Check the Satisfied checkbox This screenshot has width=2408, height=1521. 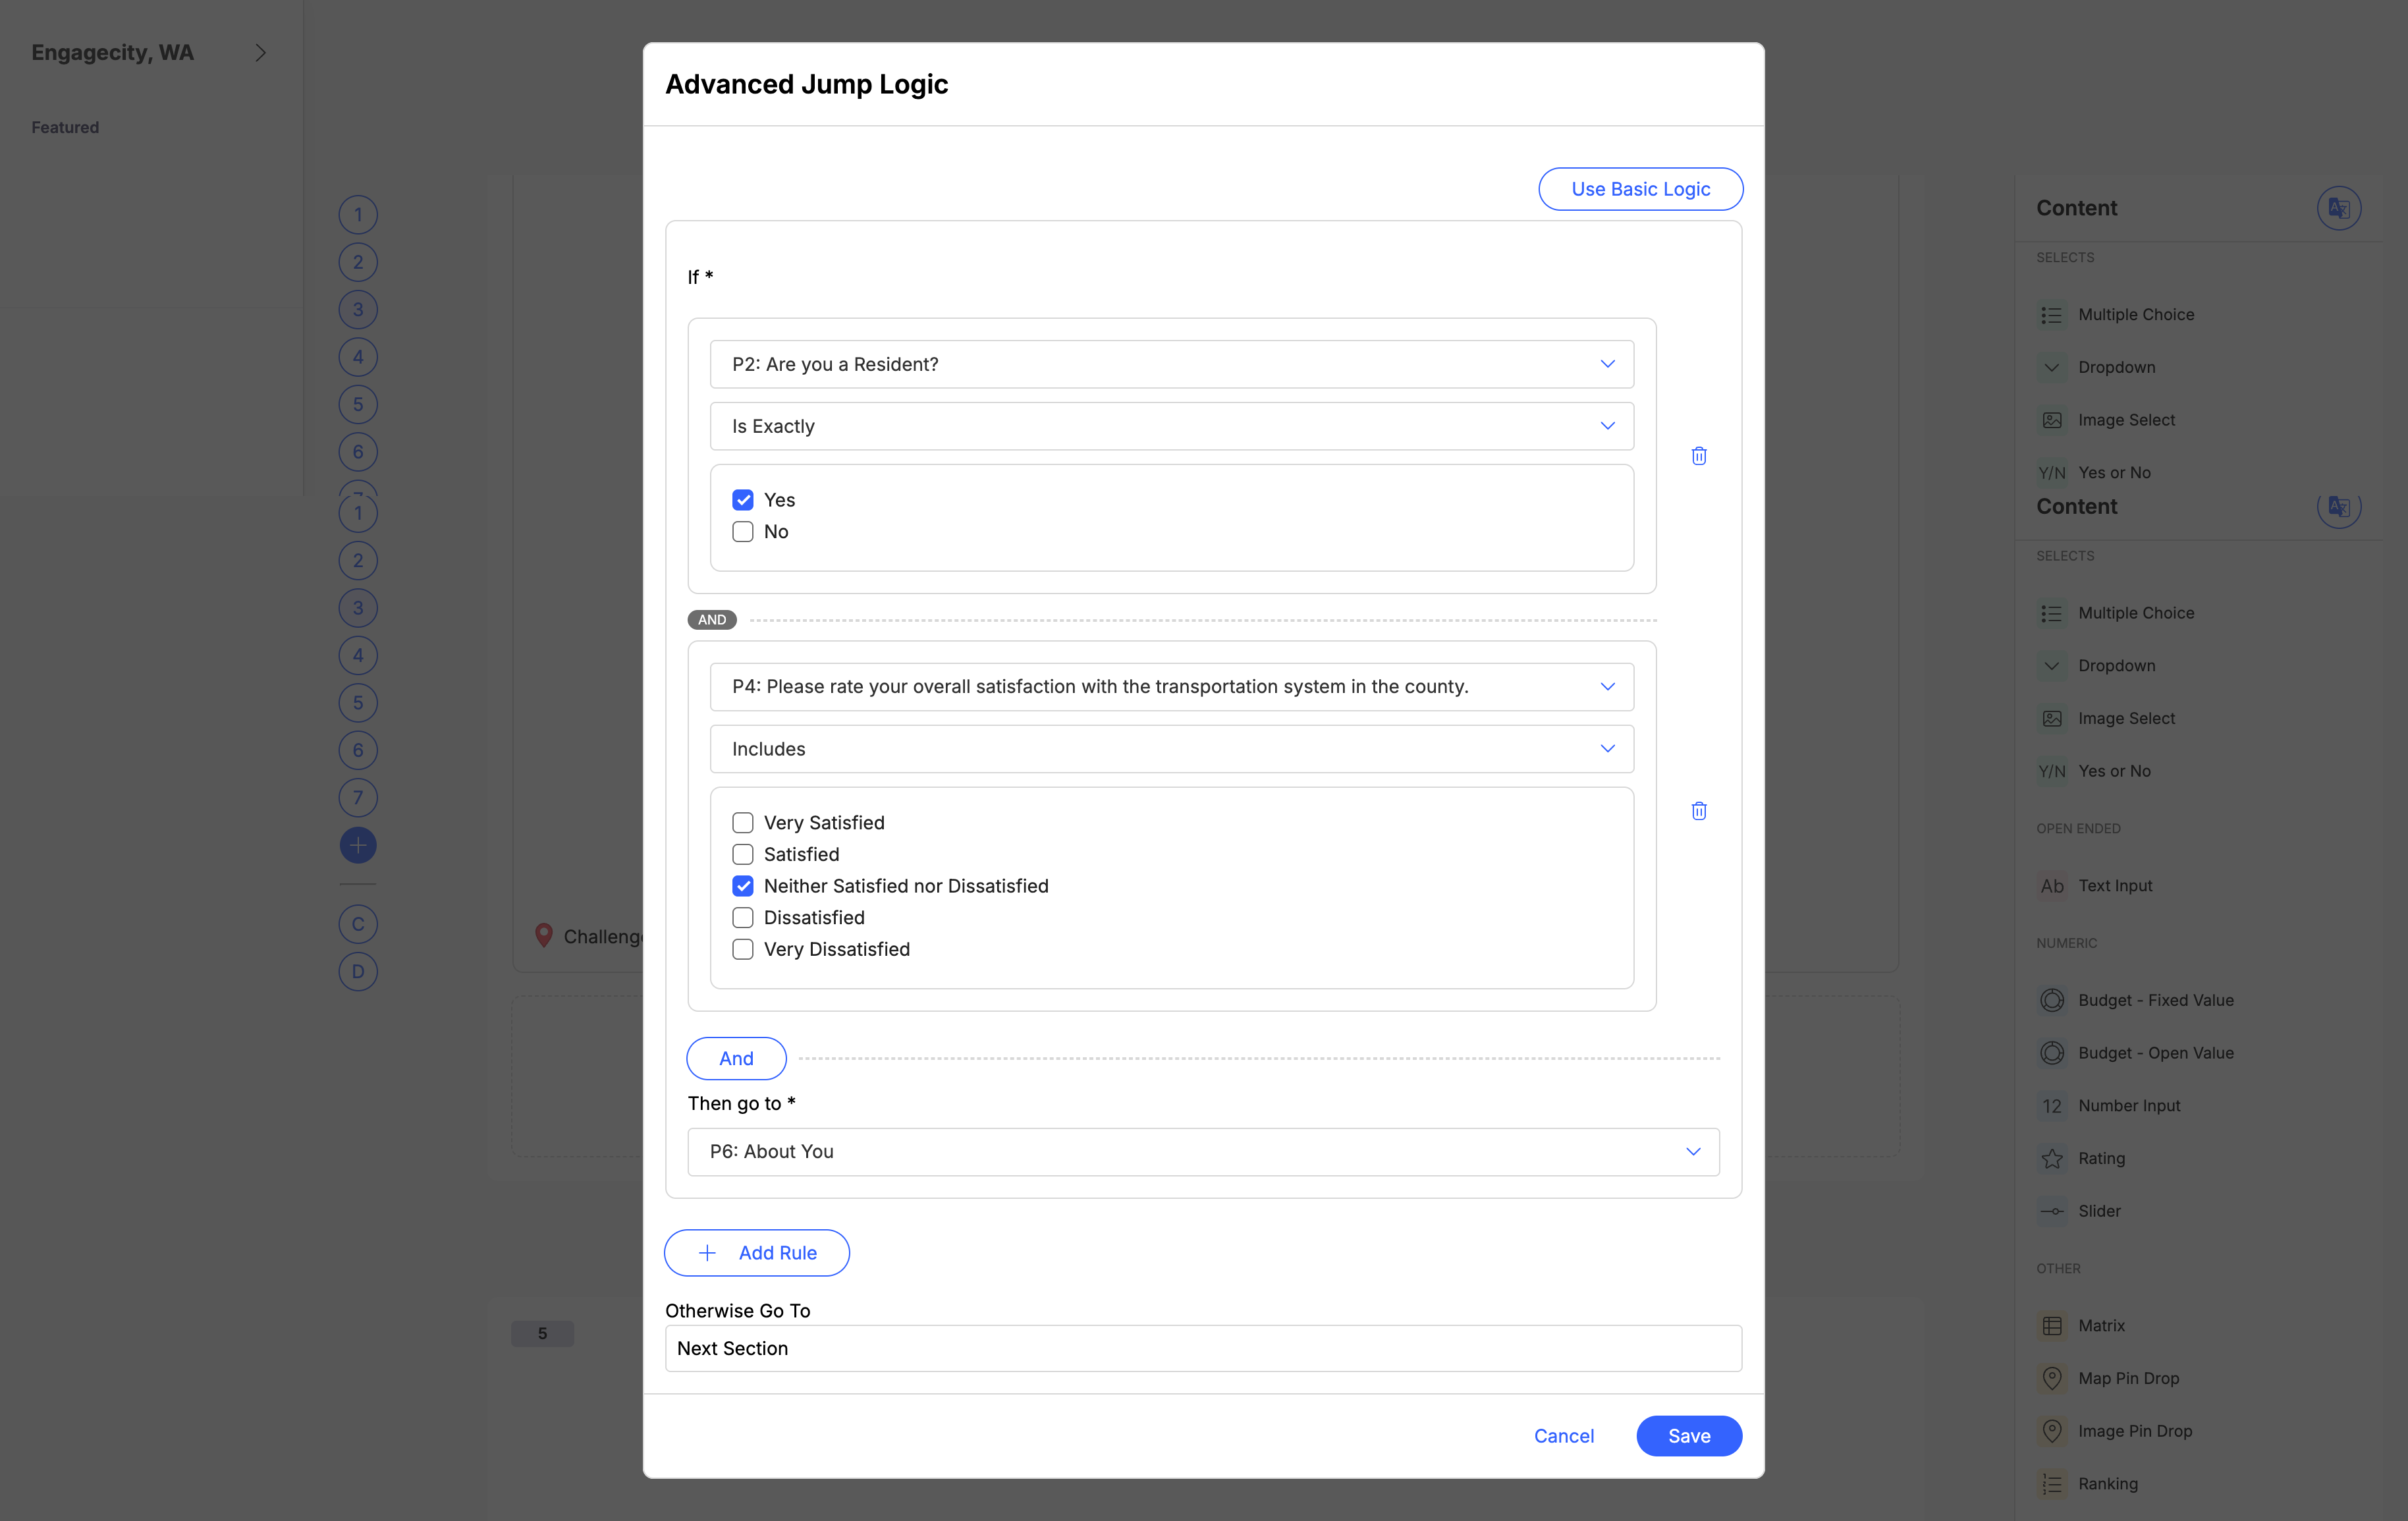click(743, 854)
